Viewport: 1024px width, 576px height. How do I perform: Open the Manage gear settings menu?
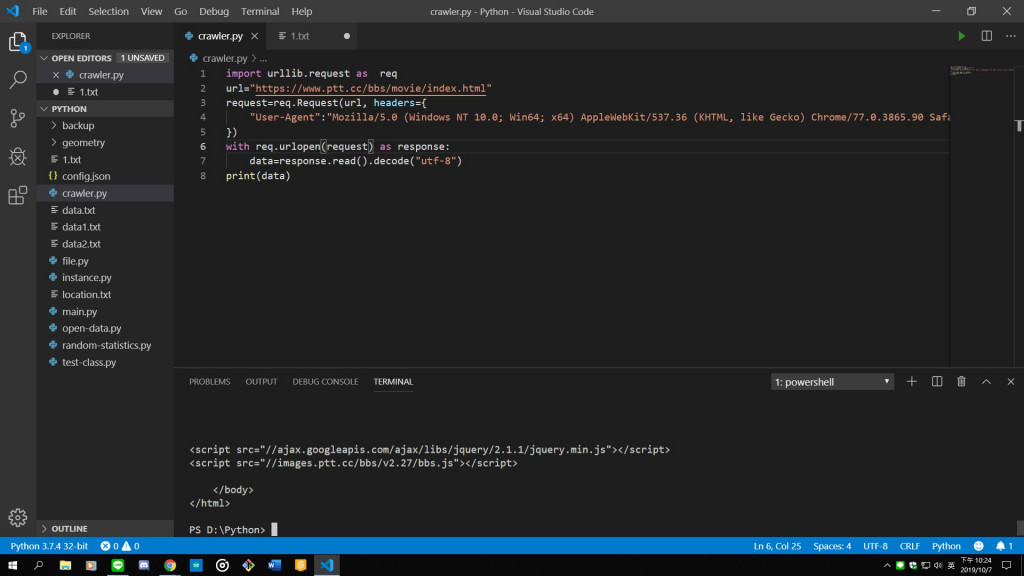point(18,517)
